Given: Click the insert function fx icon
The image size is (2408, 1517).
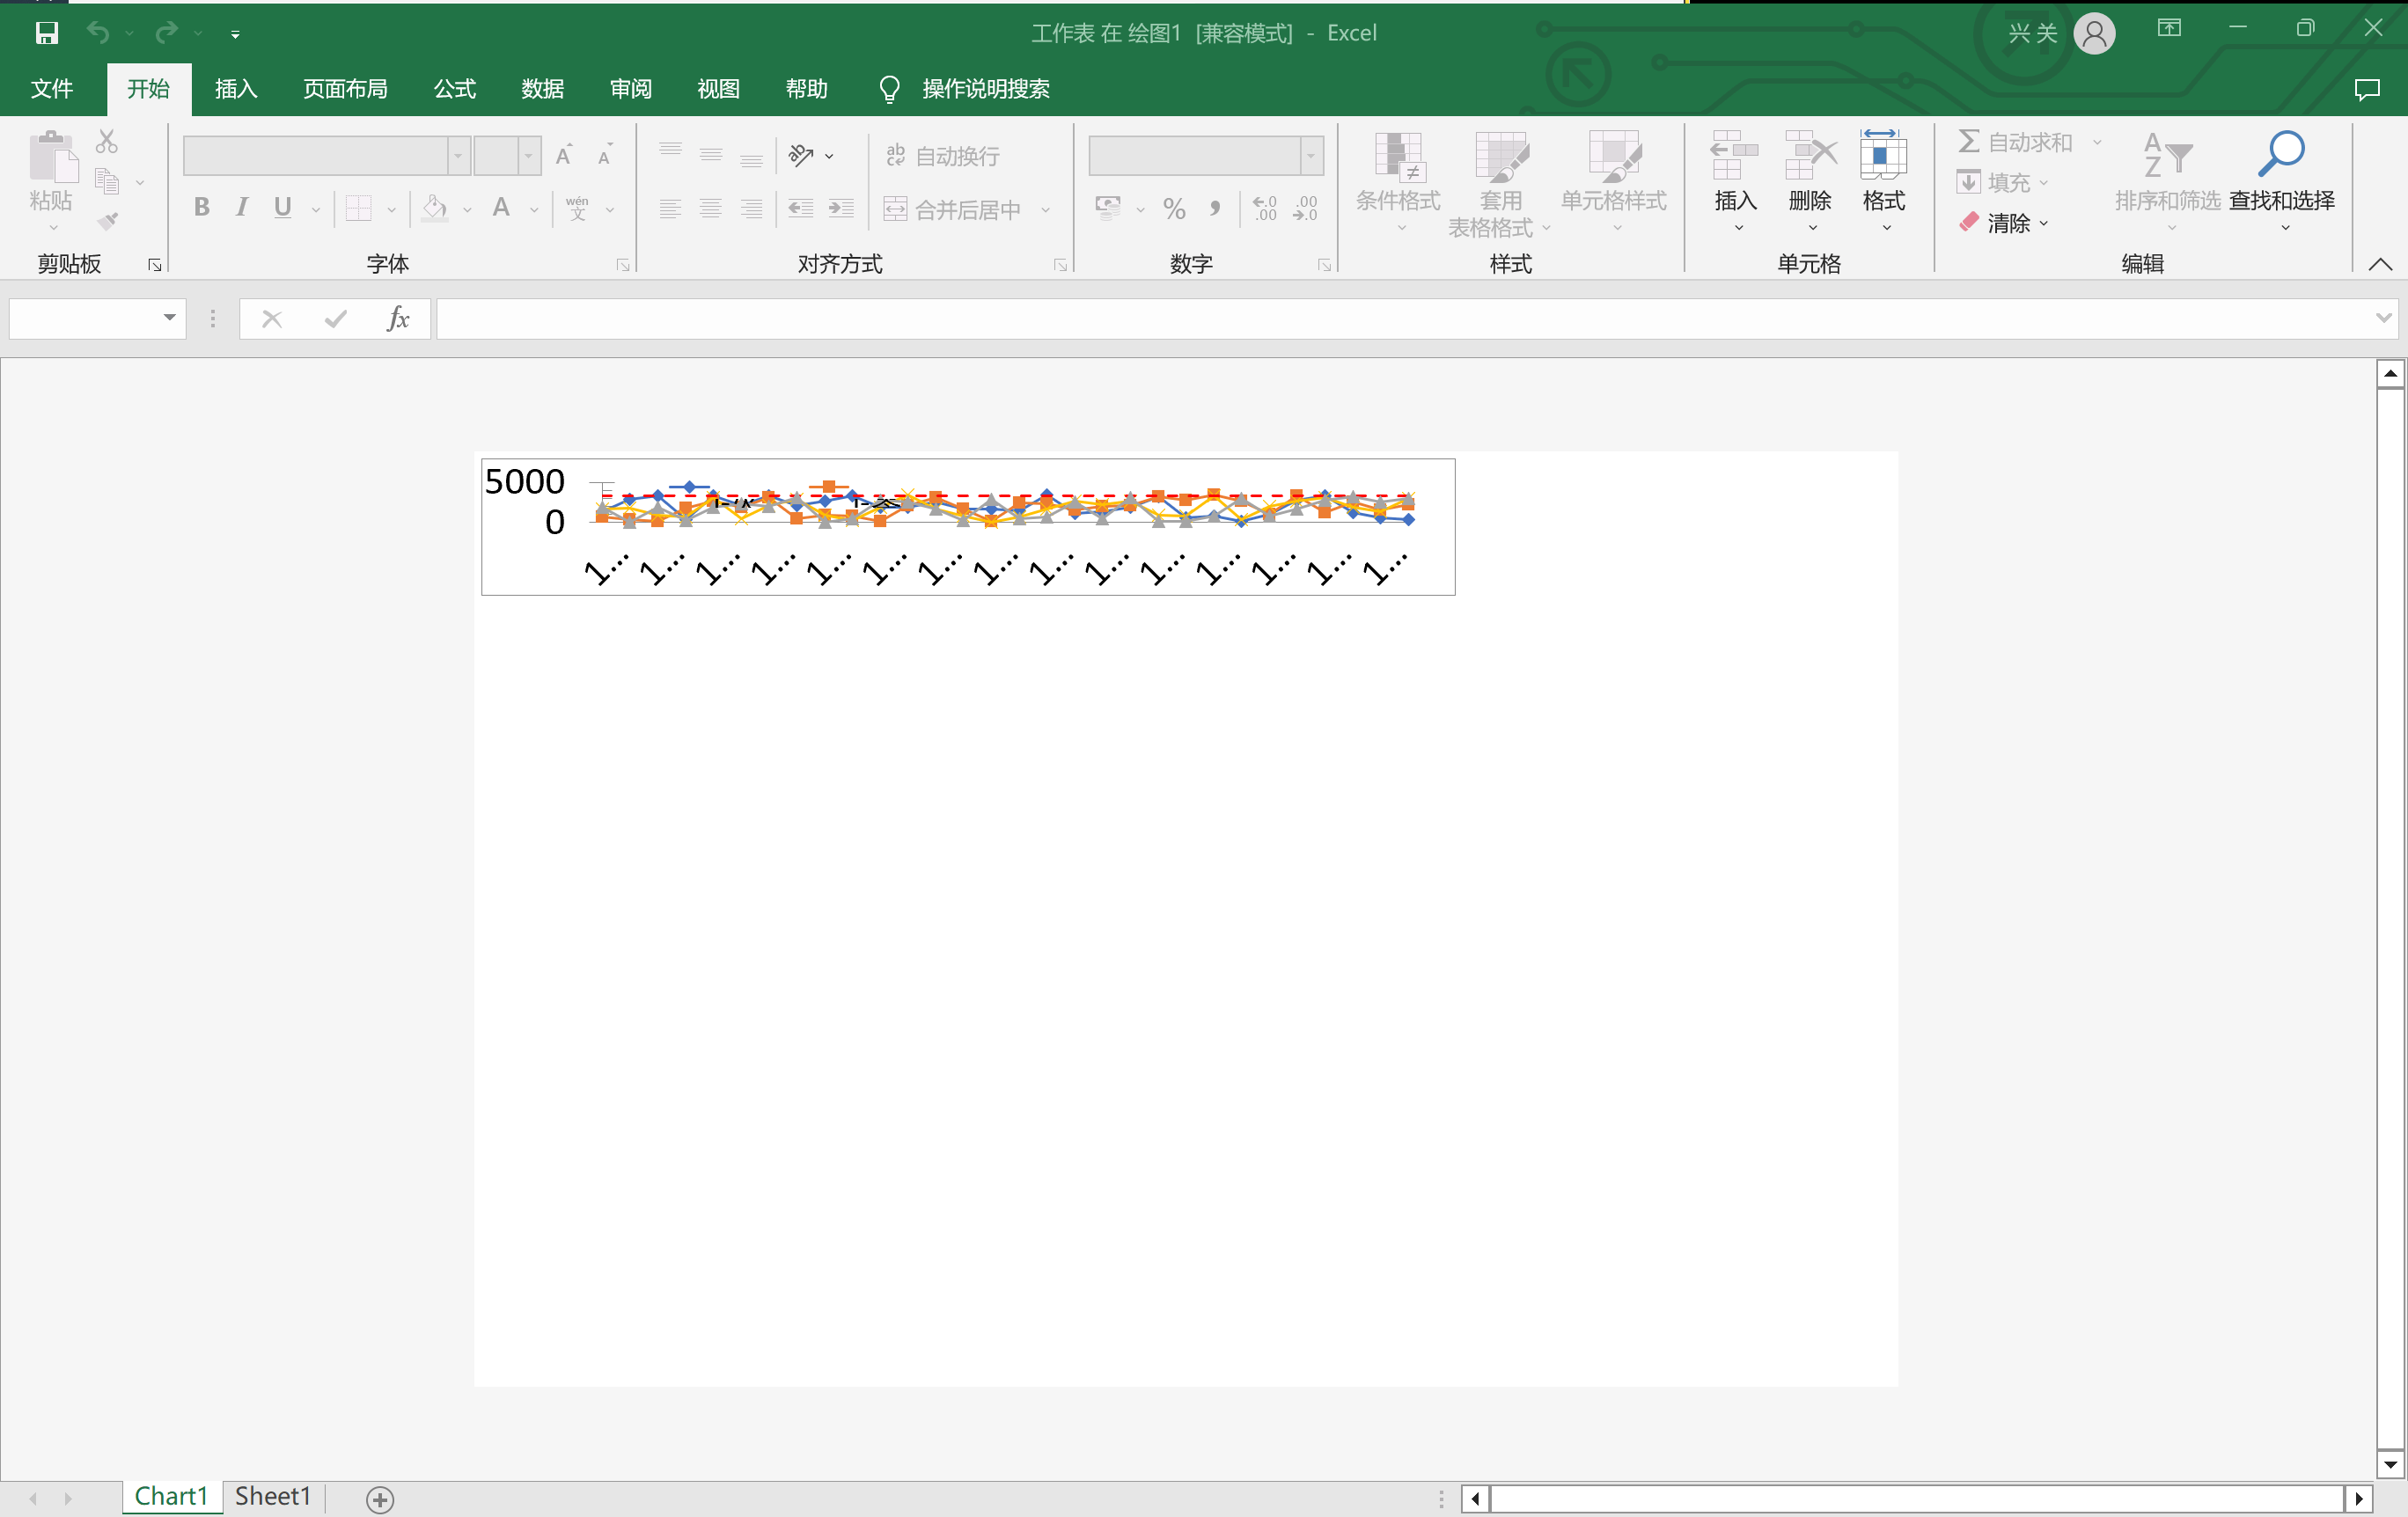Looking at the screenshot, I should 398,319.
